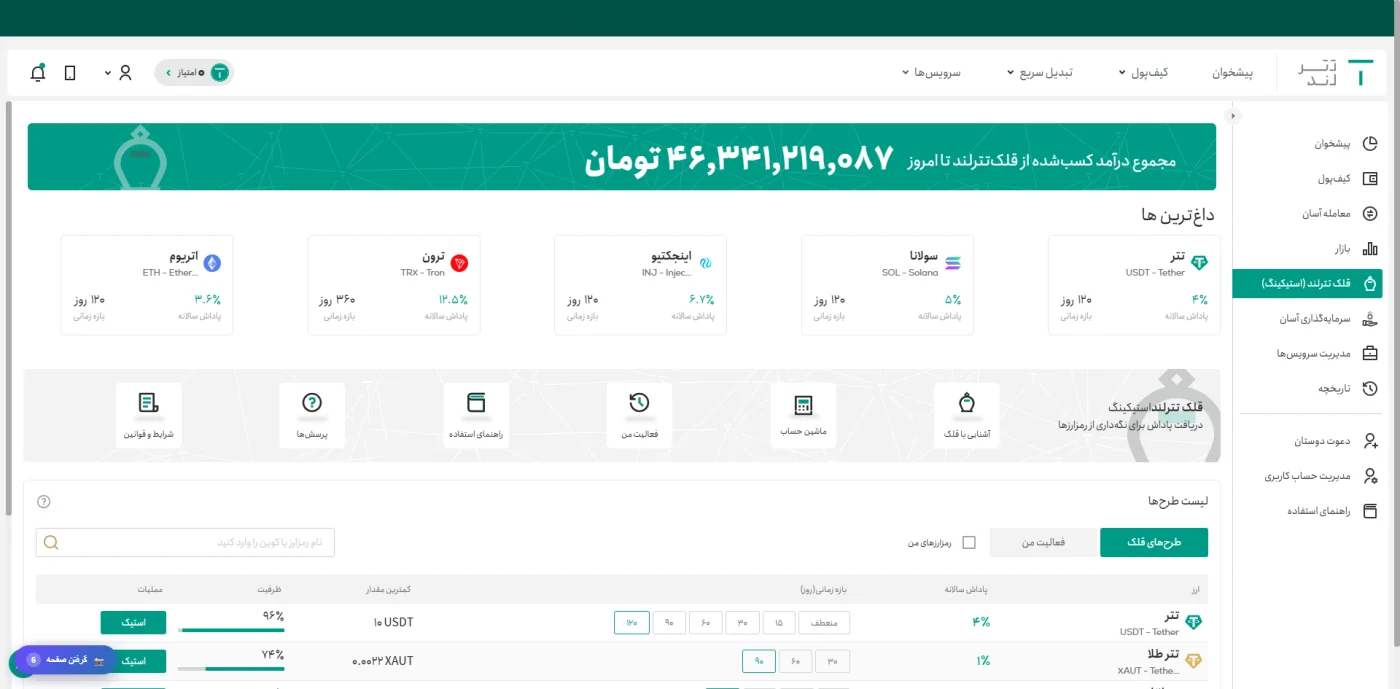Click استیک button for تتر طلا XAUT
The image size is (1400, 689).
[x=133, y=661]
